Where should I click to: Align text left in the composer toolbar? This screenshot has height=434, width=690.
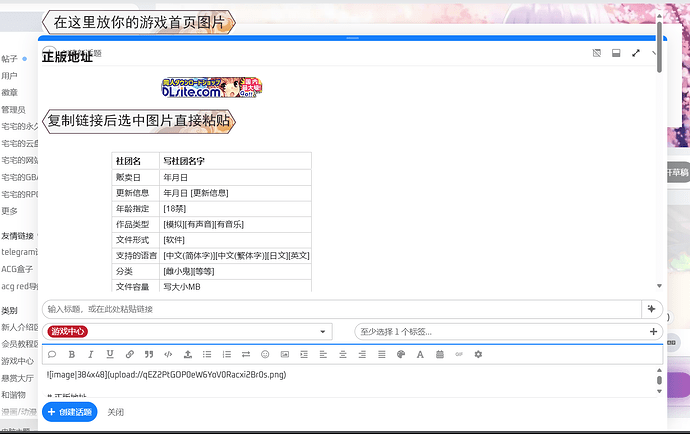[x=323, y=354]
